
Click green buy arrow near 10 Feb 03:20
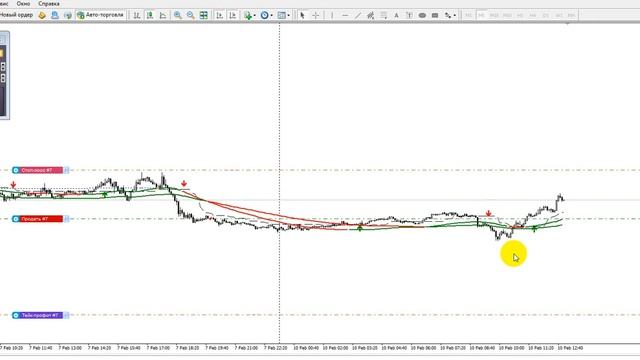point(360,228)
